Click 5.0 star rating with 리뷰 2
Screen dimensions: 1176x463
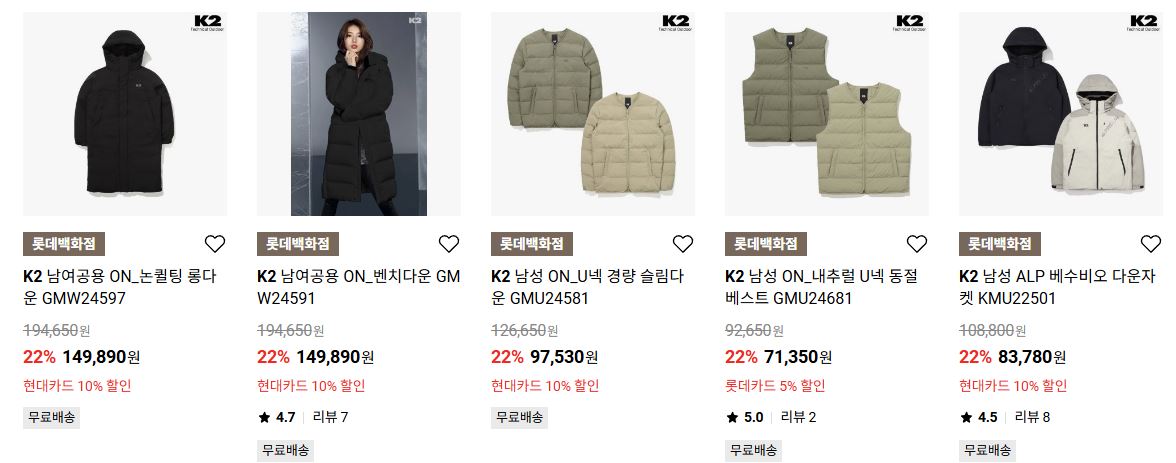click(x=771, y=417)
